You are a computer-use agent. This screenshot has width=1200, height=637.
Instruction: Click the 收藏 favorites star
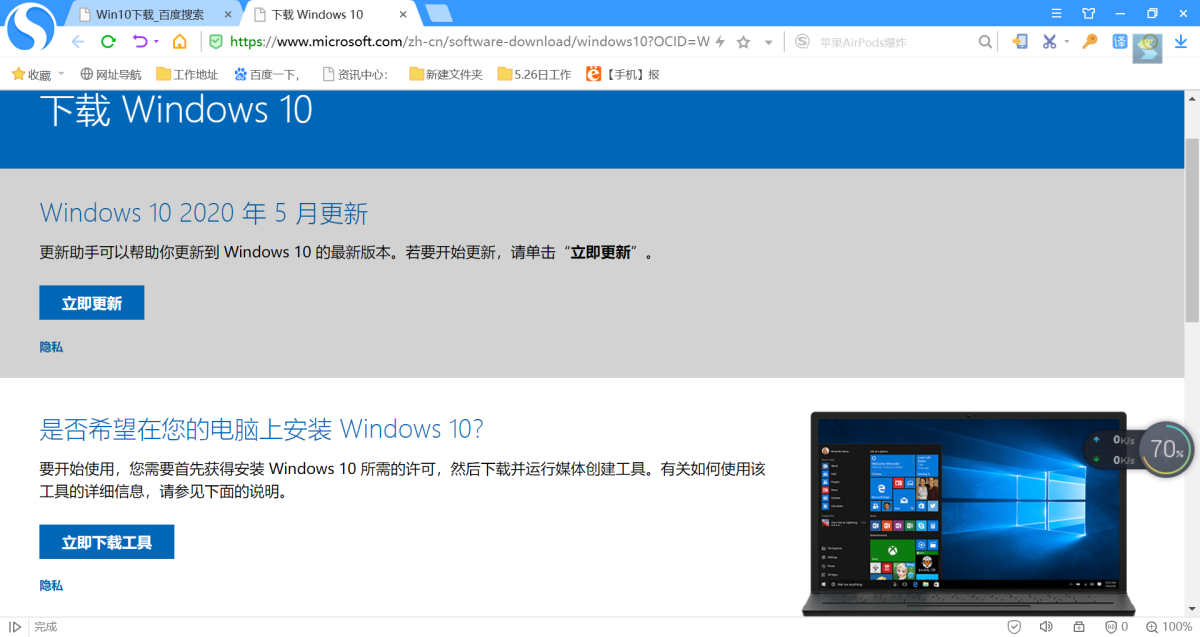[18, 74]
